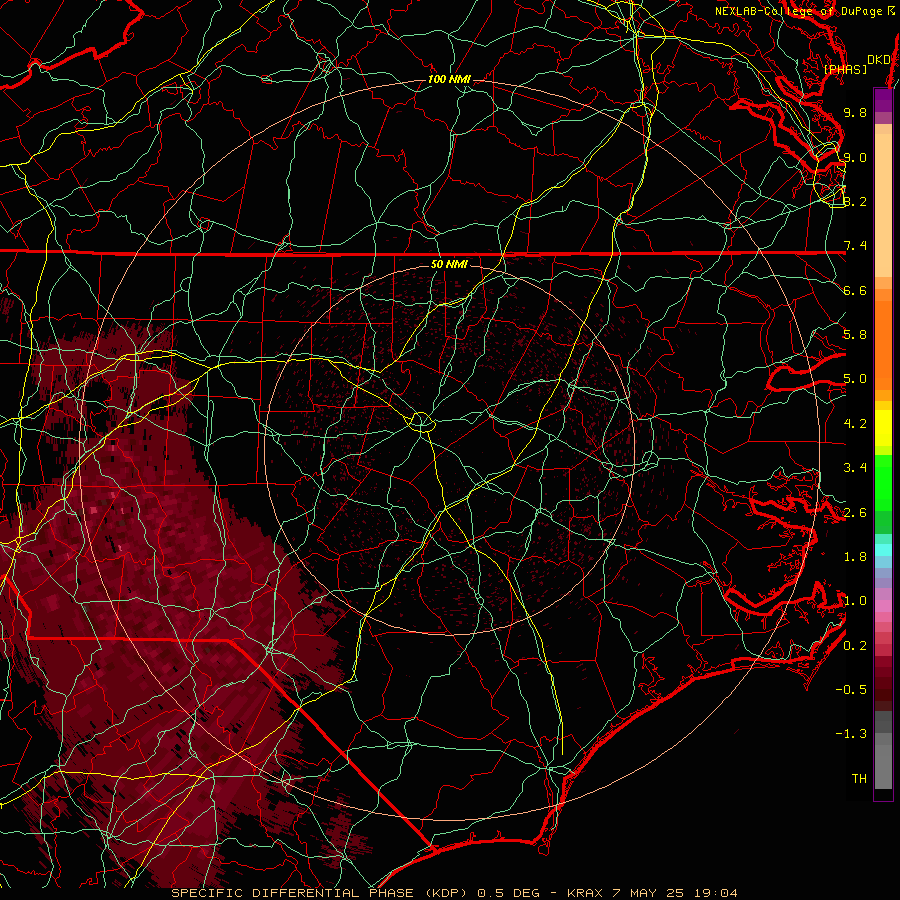
Task: Click the -0.5 value on color scale
Action: [851, 690]
